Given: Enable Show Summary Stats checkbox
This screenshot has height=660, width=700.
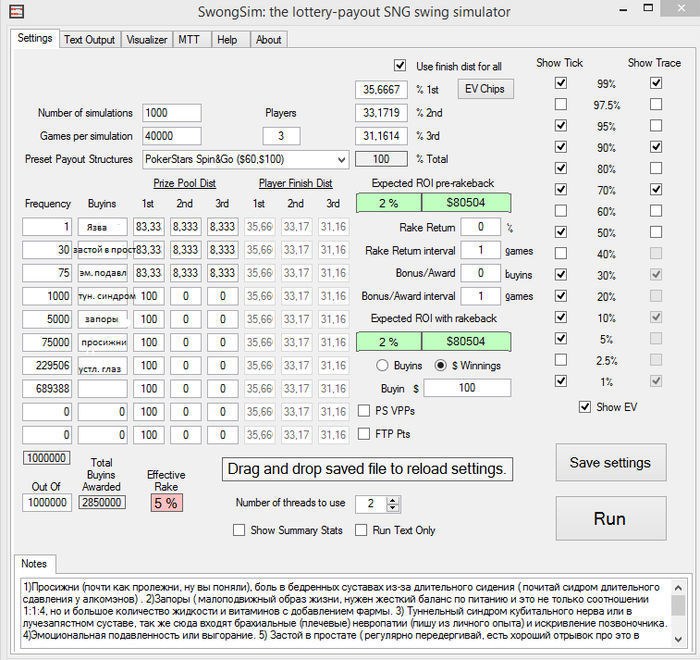Looking at the screenshot, I should point(239,530).
